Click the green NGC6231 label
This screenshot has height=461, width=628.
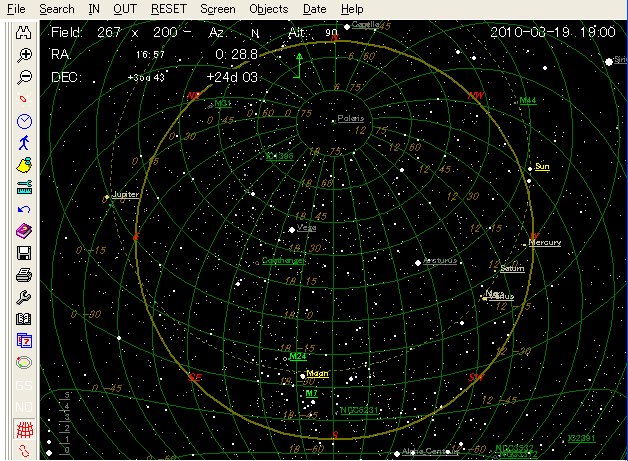359,410
